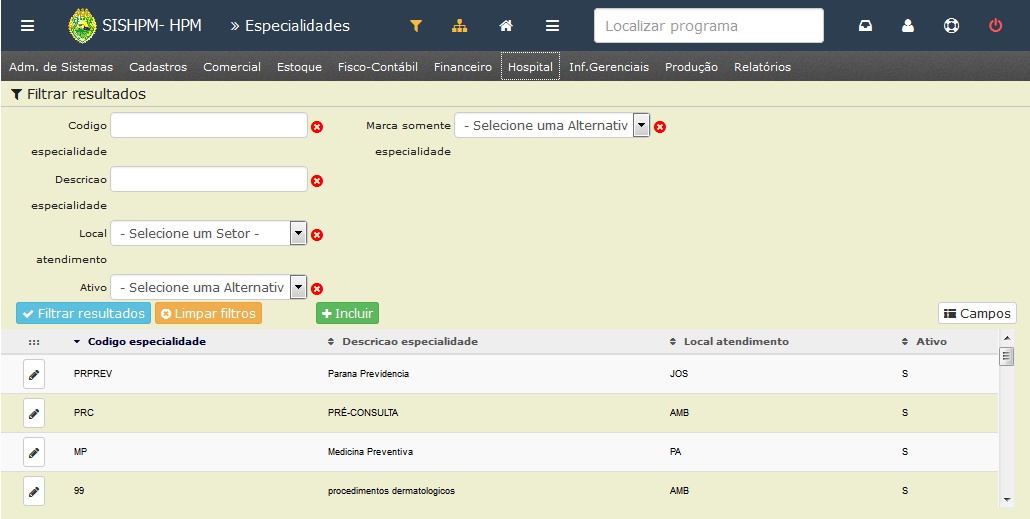The image size is (1030, 519).
Task: Focus the Codigo especialidade input field
Action: [209, 125]
